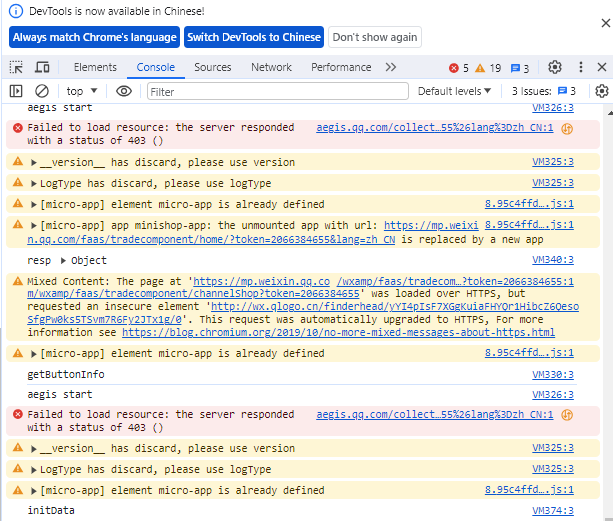Open second aegis.qq.com/collect source link
Image resolution: width=613 pixels, height=521 pixels.
pos(435,414)
